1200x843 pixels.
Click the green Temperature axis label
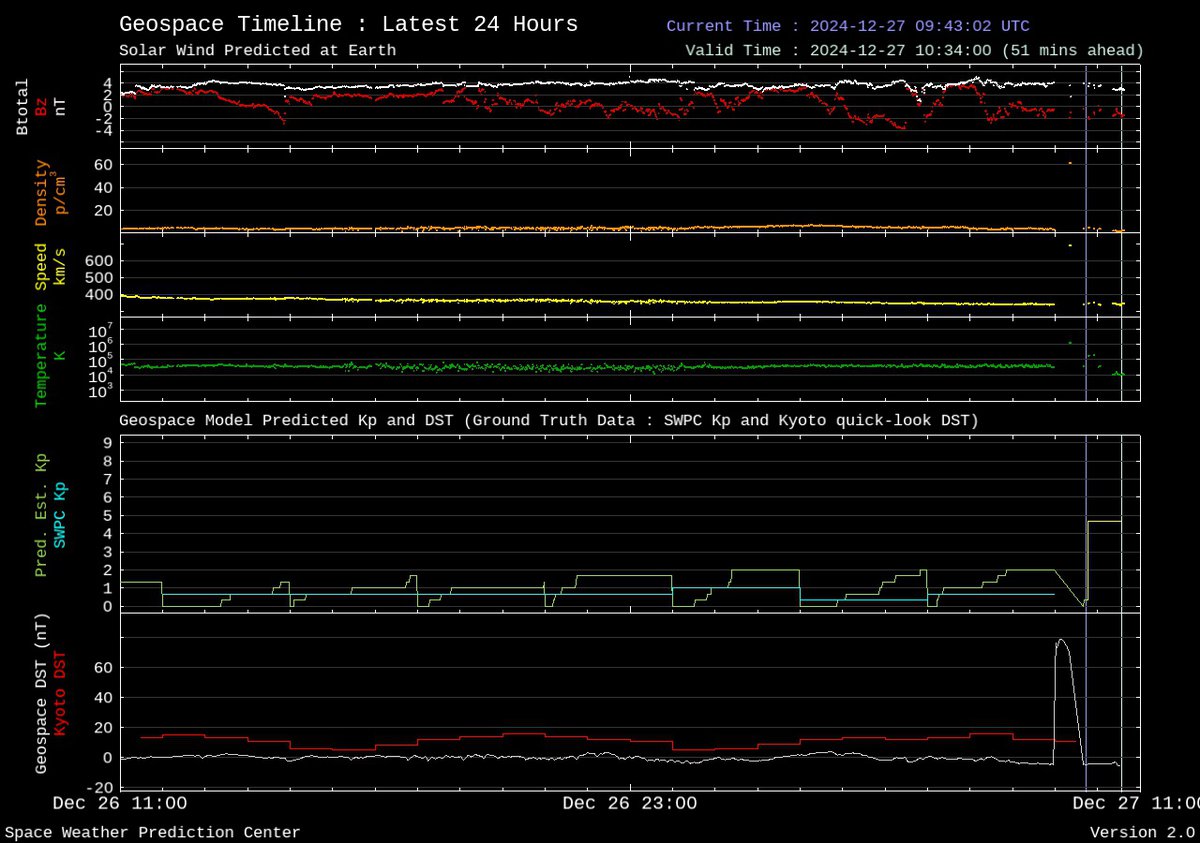coord(41,355)
